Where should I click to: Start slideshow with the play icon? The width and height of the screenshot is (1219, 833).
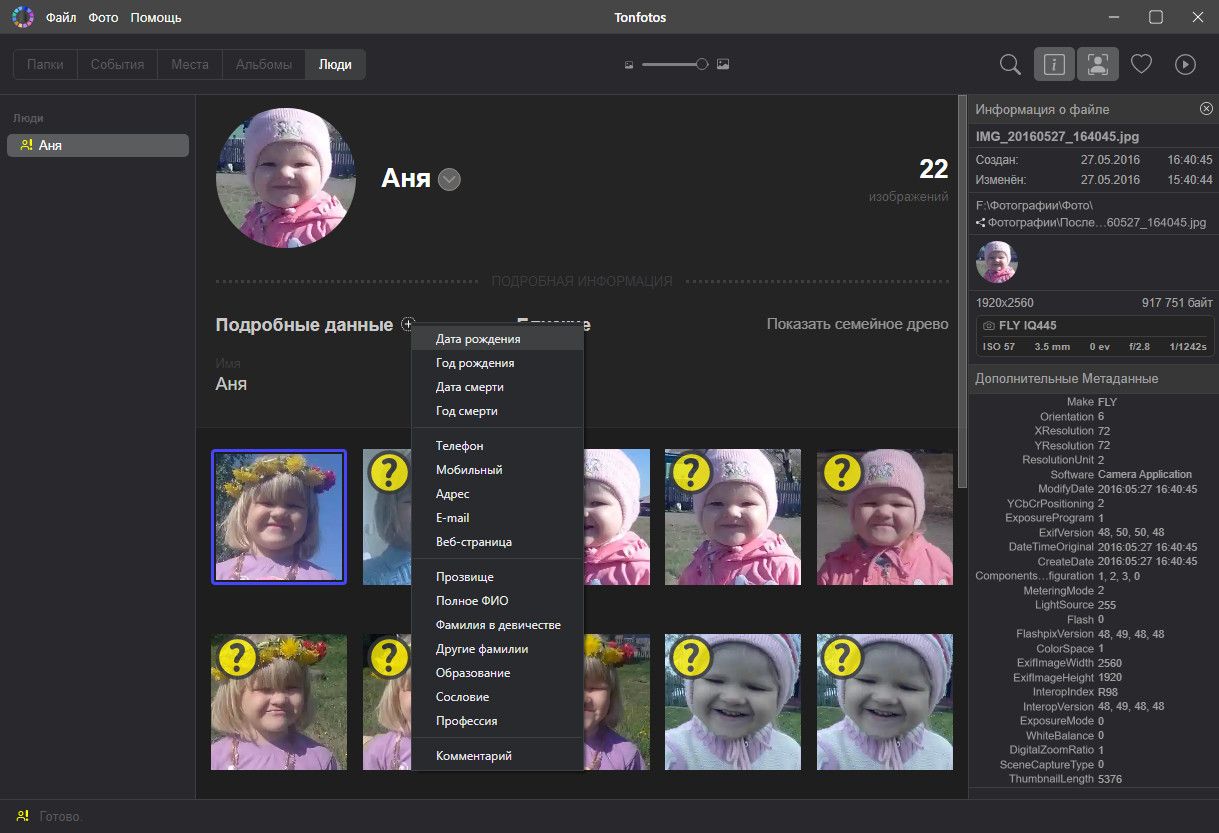coord(1185,65)
